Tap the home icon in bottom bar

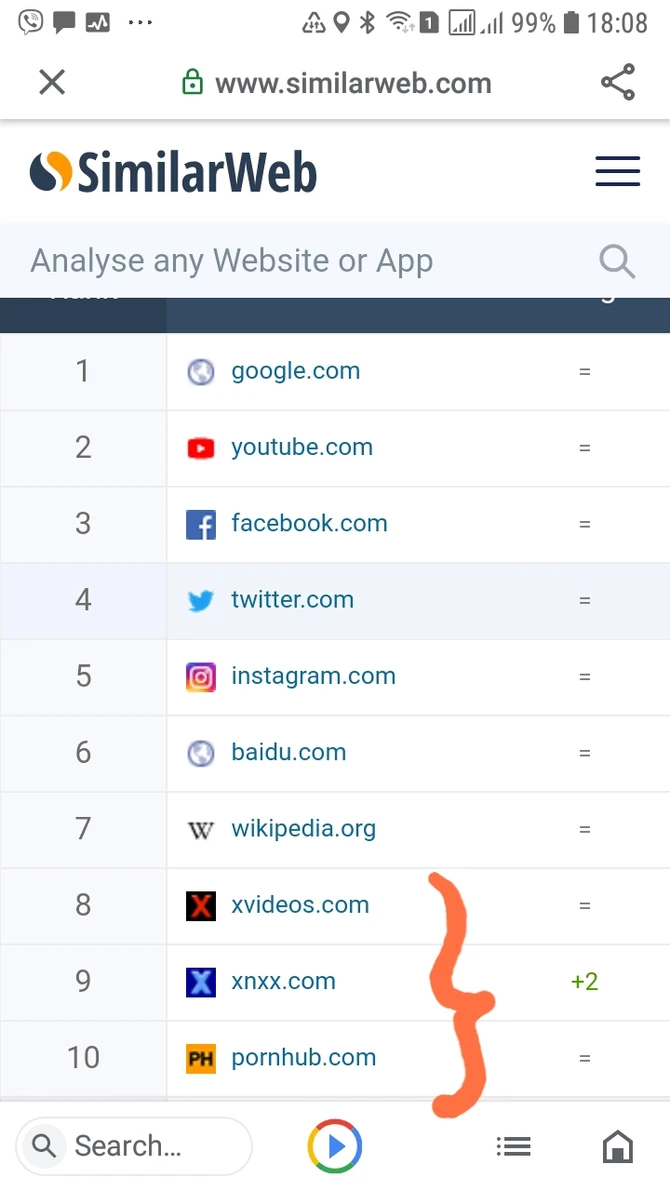[x=617, y=1147]
